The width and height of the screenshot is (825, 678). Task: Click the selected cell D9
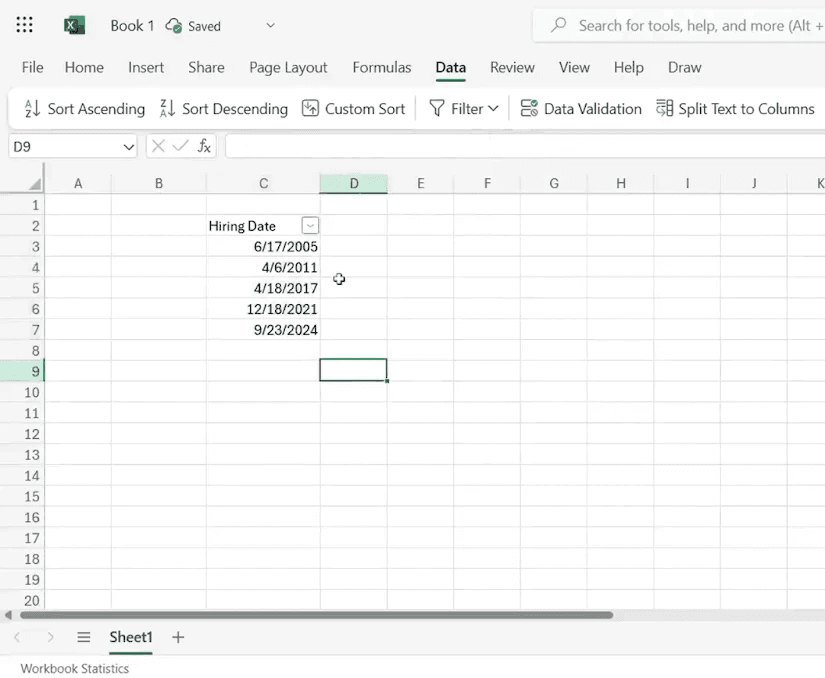pyautogui.click(x=353, y=370)
